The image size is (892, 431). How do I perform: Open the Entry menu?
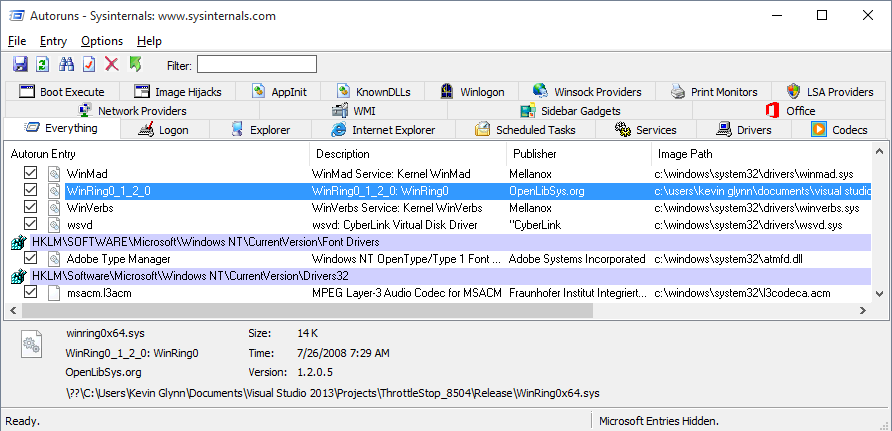pyautogui.click(x=53, y=41)
